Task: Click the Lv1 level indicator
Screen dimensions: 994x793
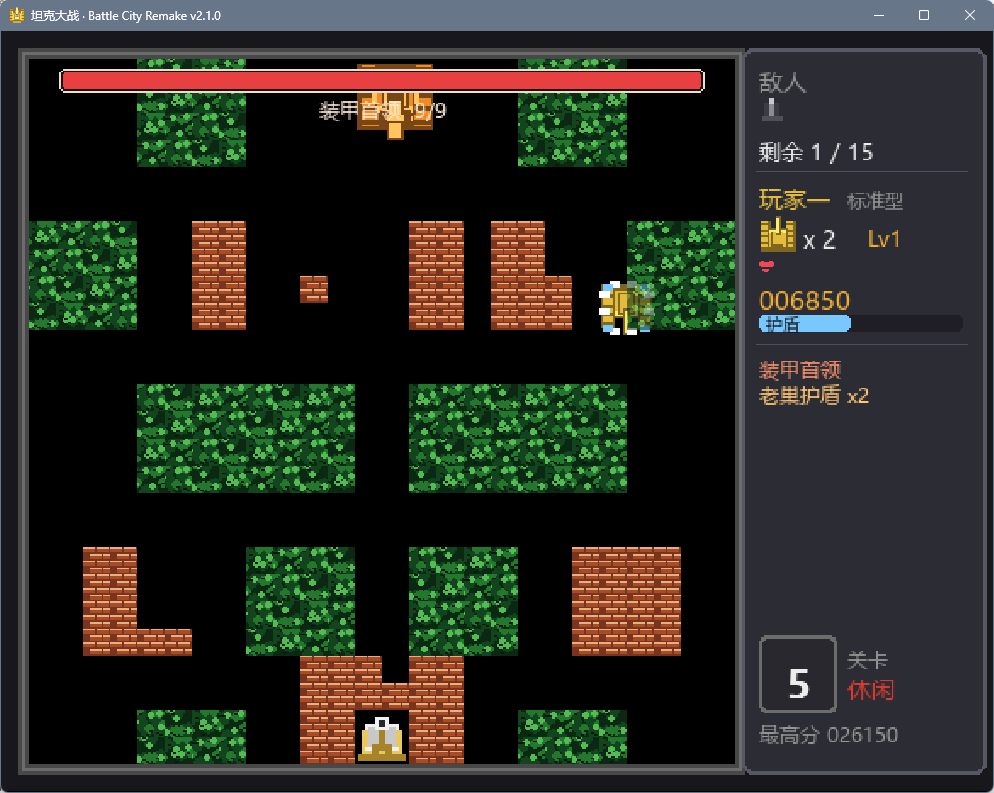Action: click(x=884, y=239)
